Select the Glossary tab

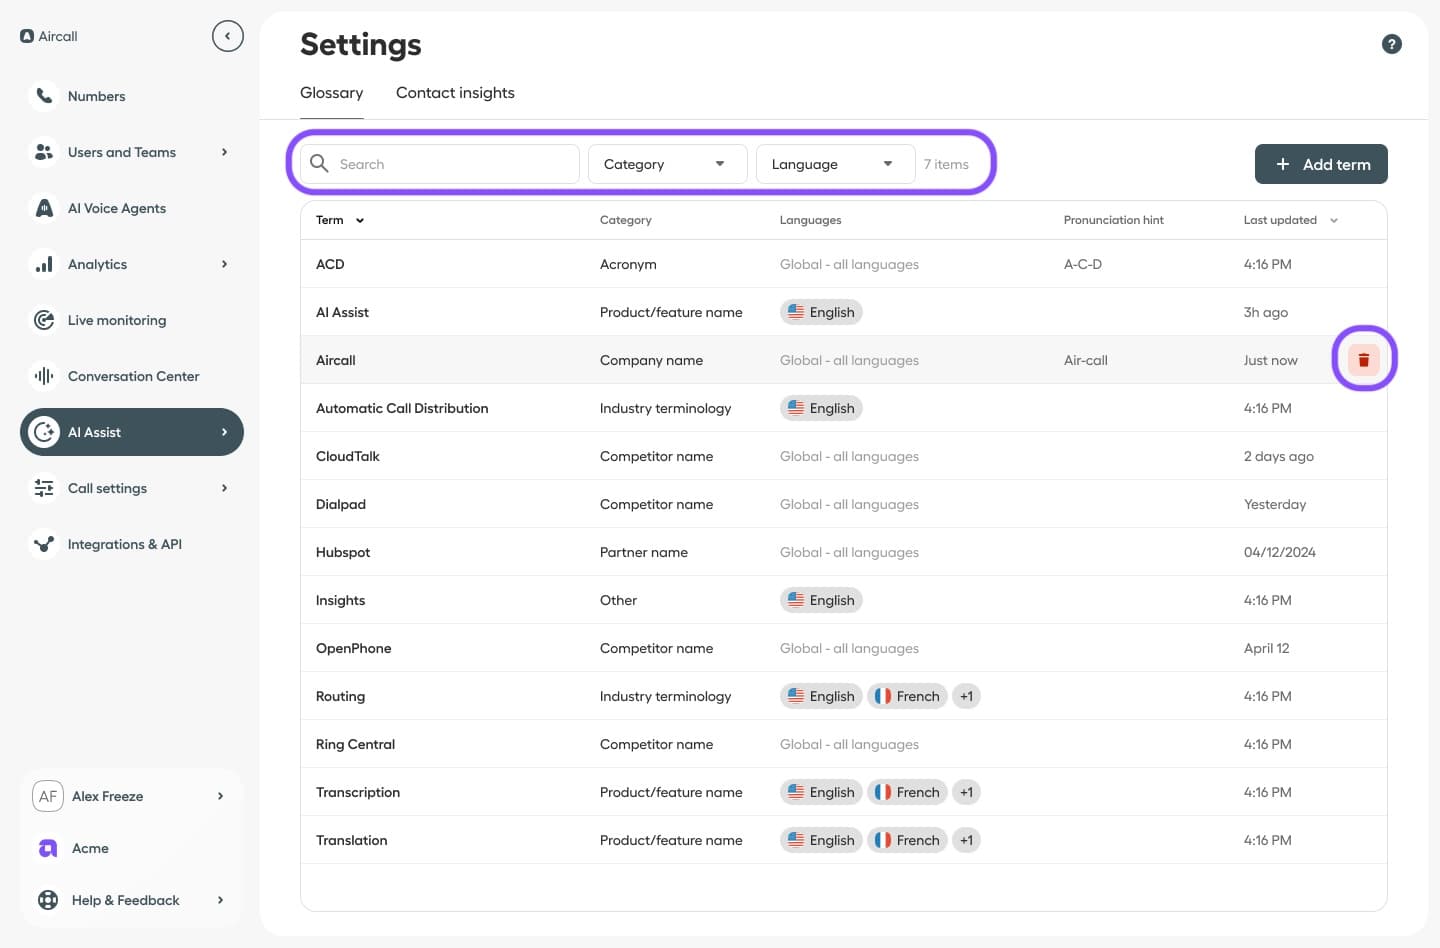[x=331, y=92]
